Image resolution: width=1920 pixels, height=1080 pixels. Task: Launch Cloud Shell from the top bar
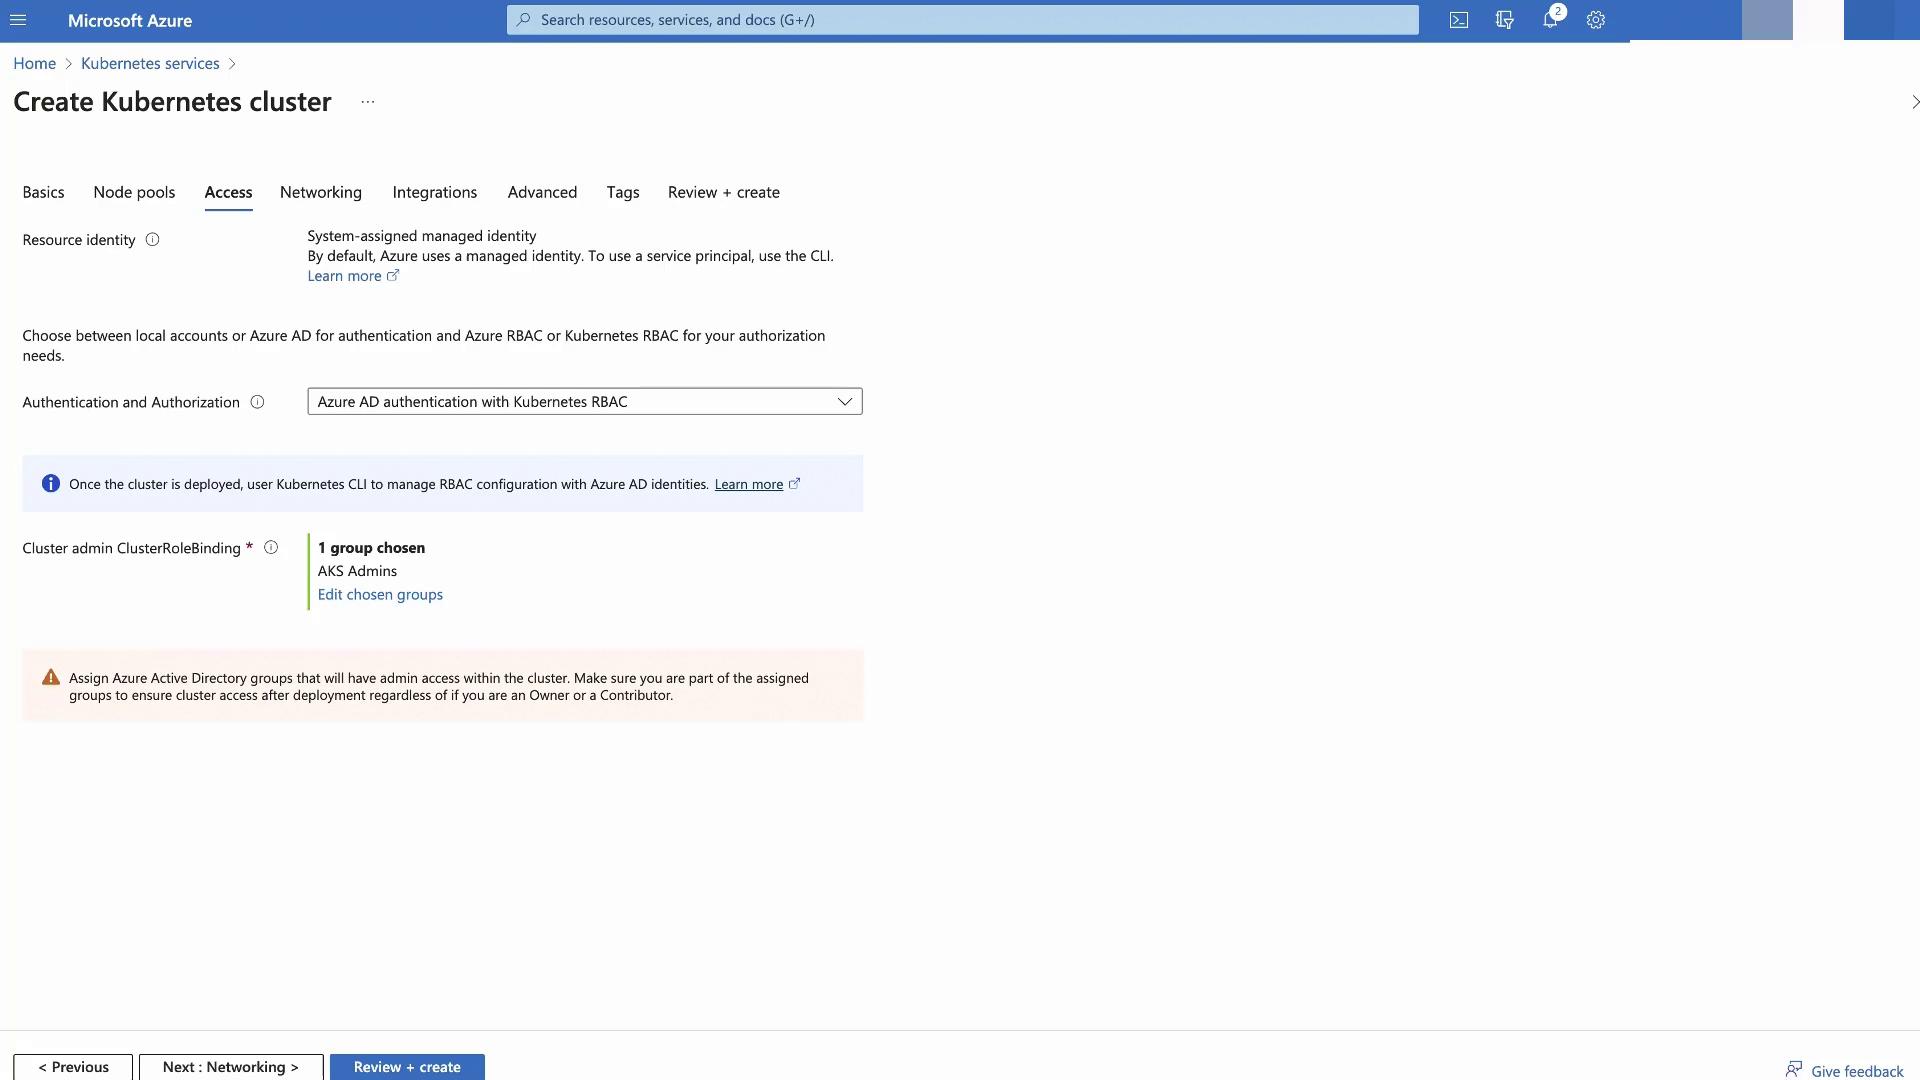tap(1459, 20)
